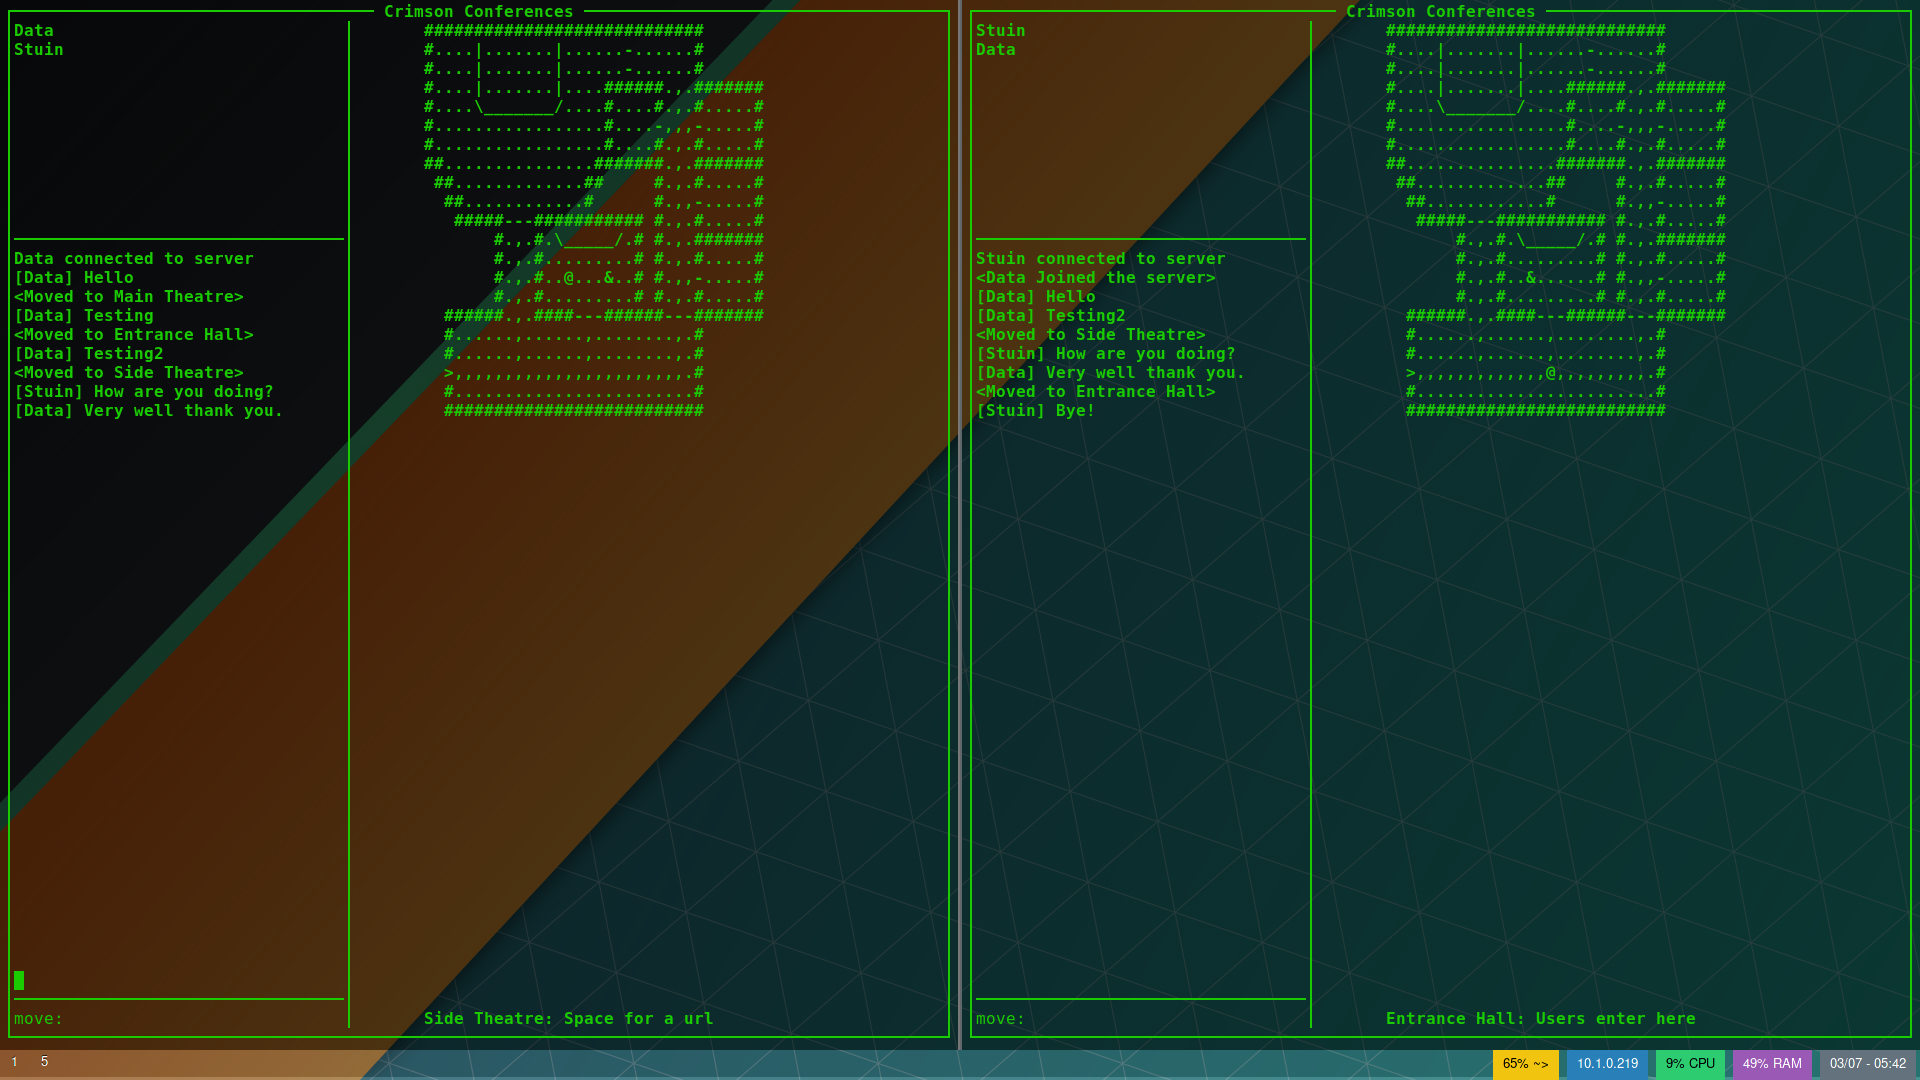Click the 10.1.0.219 IP address block

pos(1607,1064)
